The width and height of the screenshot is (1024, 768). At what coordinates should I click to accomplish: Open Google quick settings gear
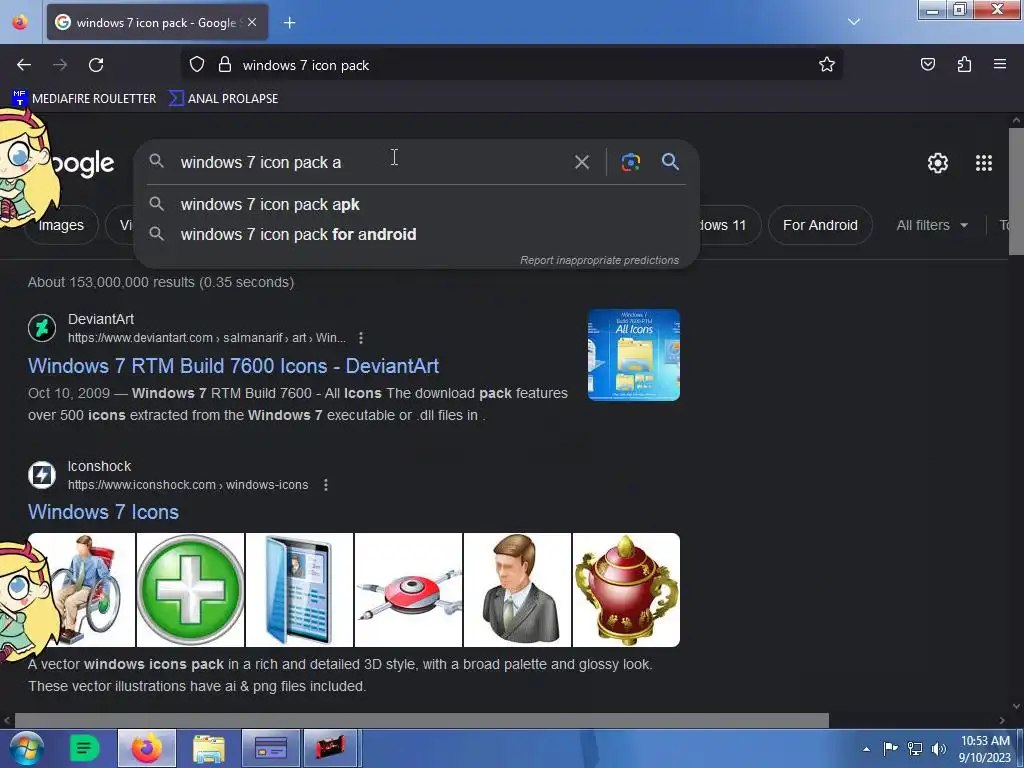click(938, 163)
